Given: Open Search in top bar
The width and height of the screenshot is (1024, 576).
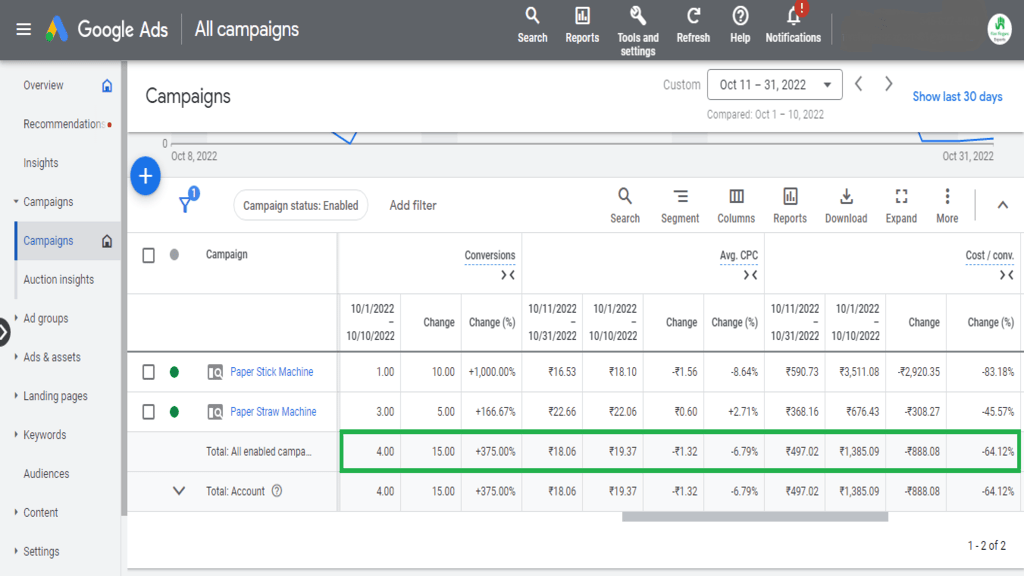Looking at the screenshot, I should click(532, 25).
